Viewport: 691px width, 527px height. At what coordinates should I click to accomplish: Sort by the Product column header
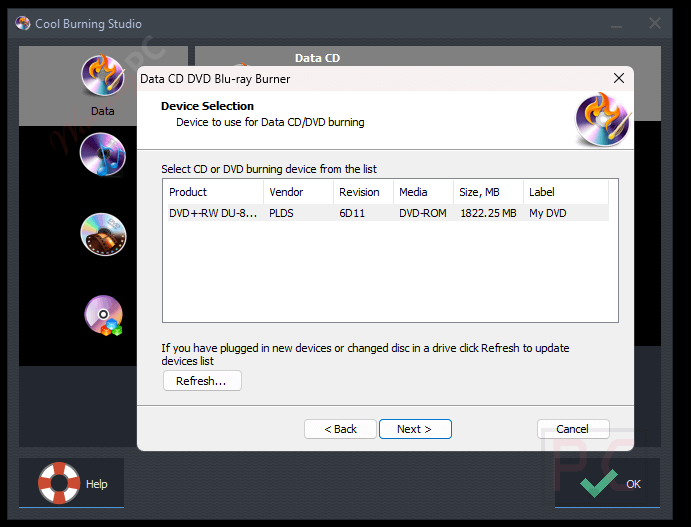coord(215,192)
